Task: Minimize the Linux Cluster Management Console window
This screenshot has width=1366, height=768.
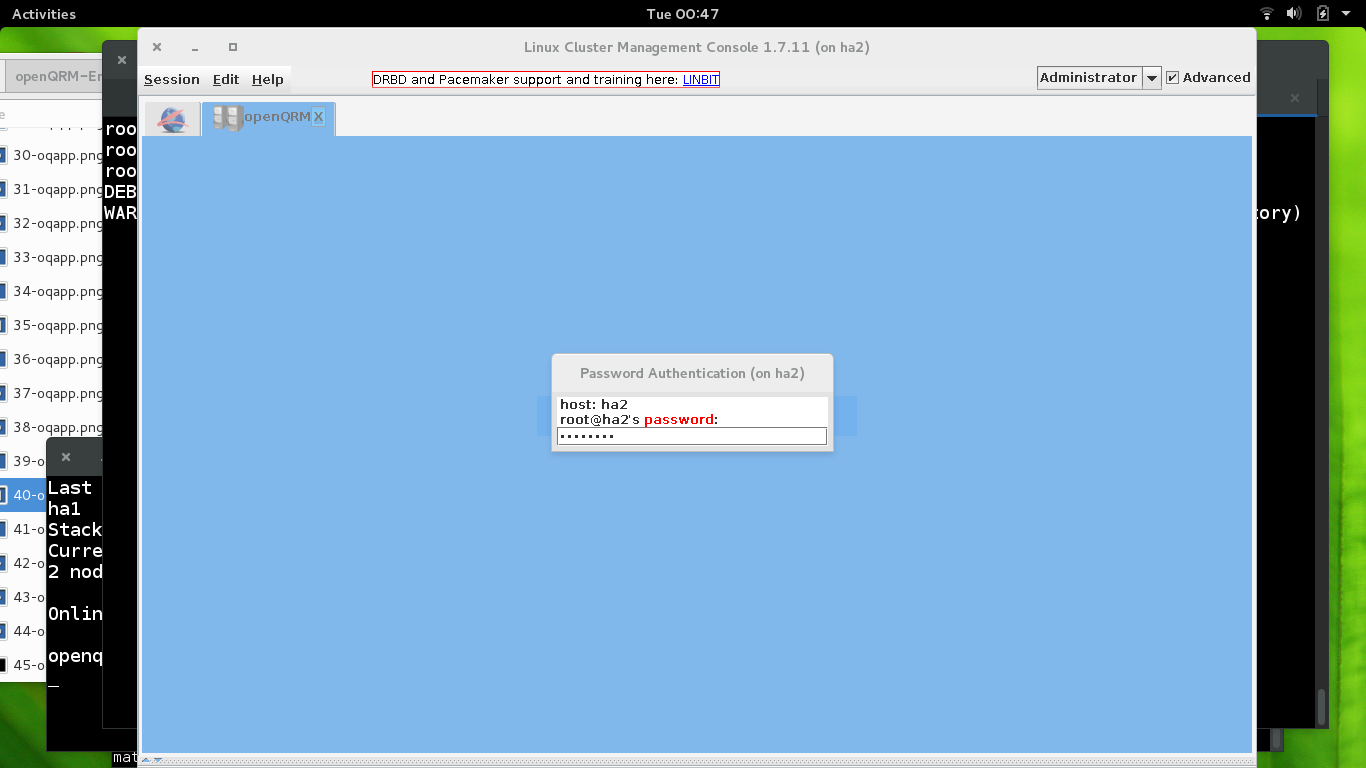Action: pyautogui.click(x=195, y=47)
